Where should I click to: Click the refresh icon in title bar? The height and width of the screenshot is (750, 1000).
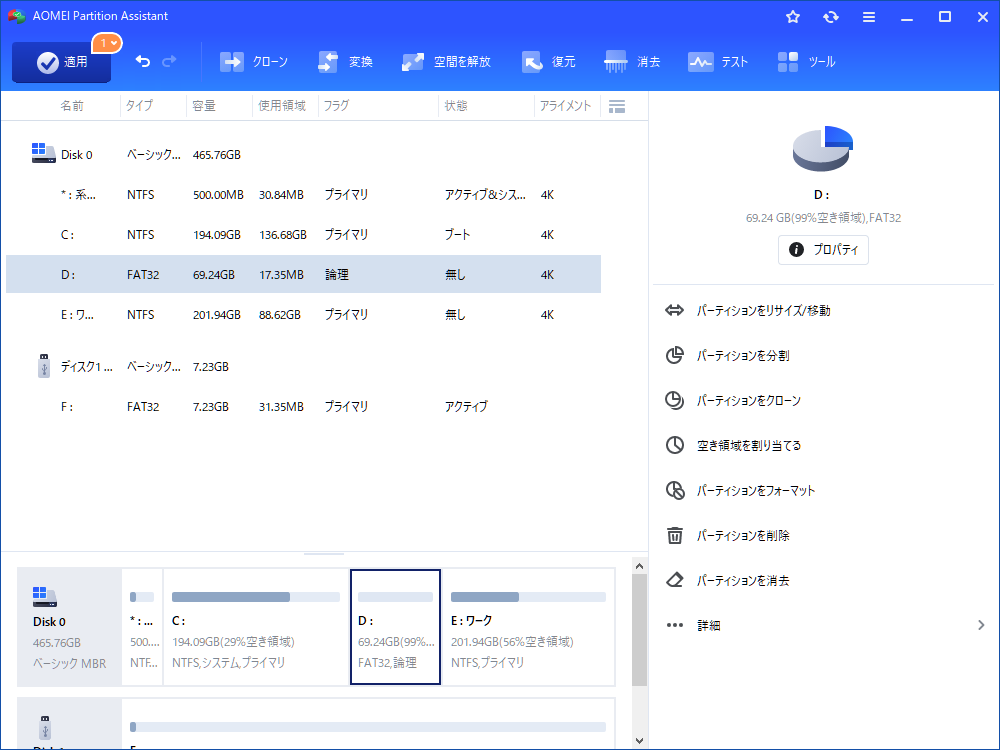830,17
